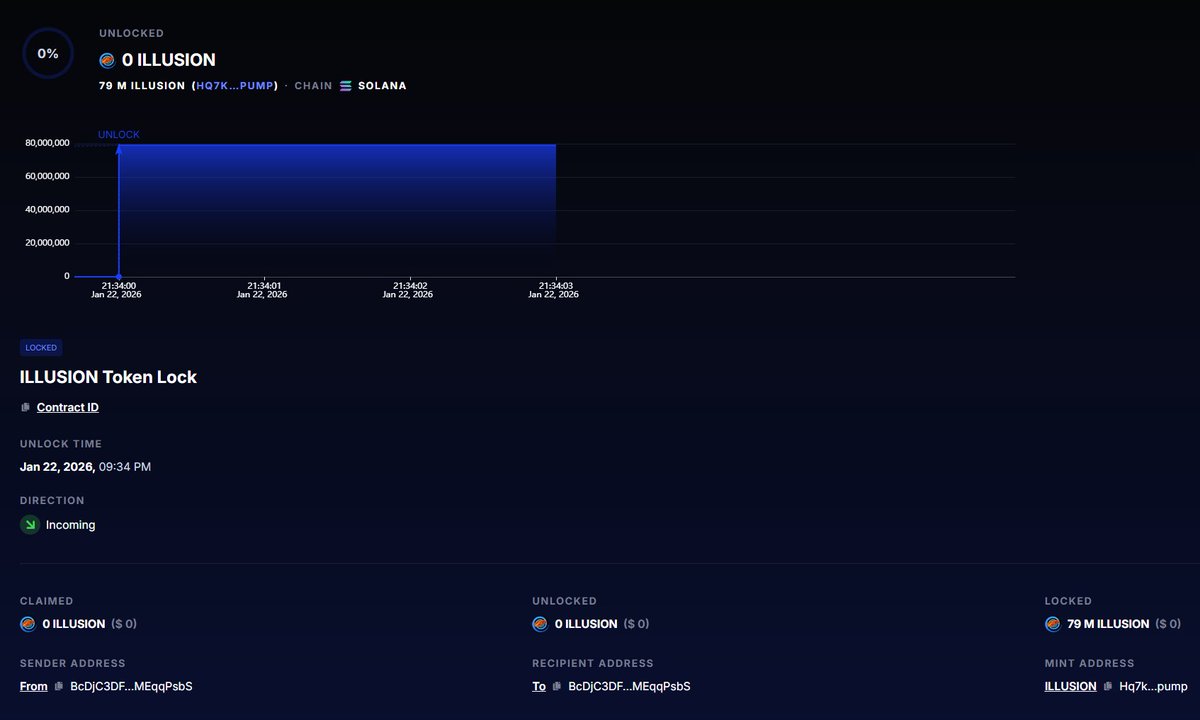Viewport: 1200px width, 720px height.
Task: Click the 80,000,000 y-axis label
Action: (47, 144)
